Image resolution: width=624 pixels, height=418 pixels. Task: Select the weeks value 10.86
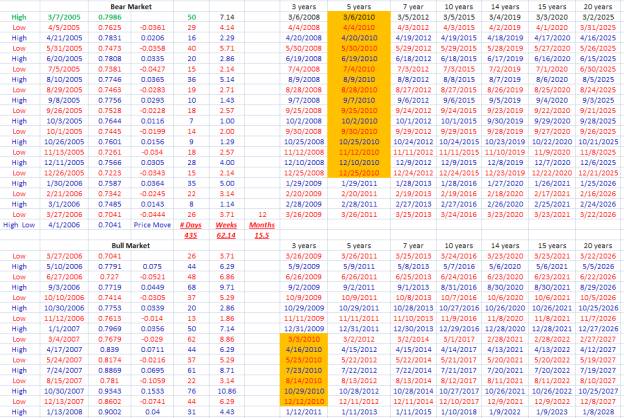tap(227, 391)
